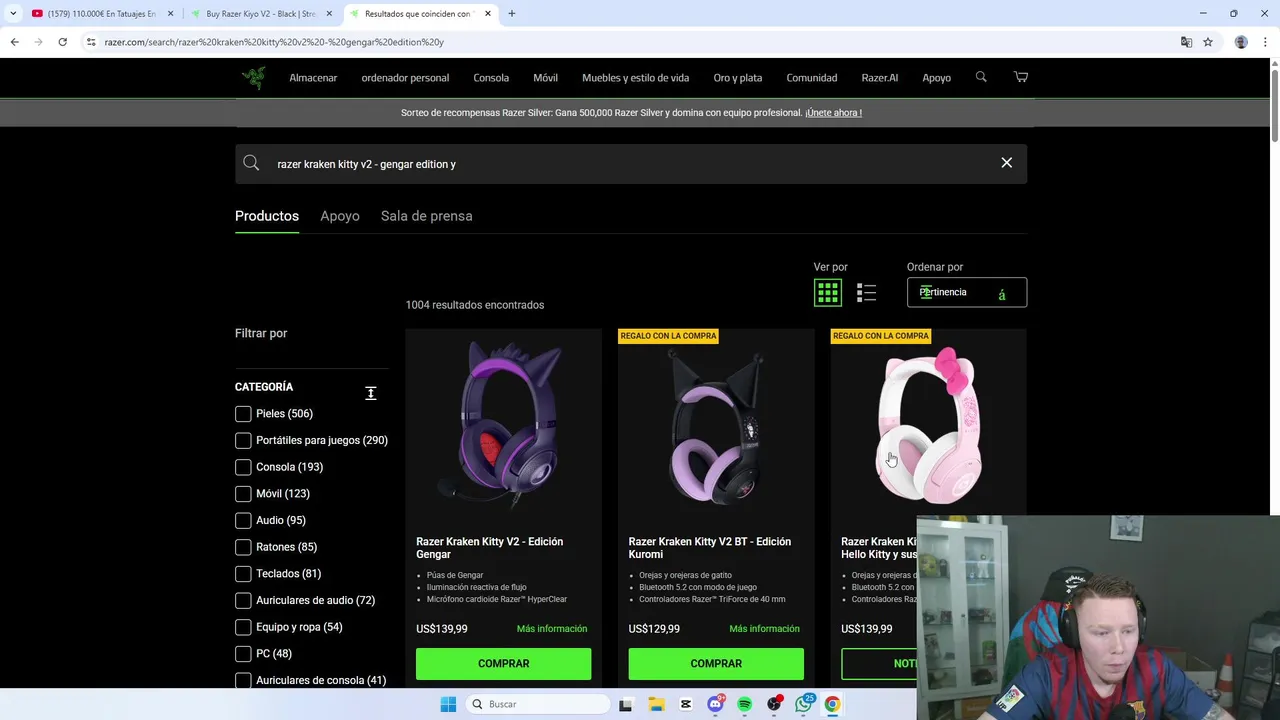This screenshot has height=720, width=1280.
Task: Click the Razer logo in the header
Action: [x=253, y=78]
